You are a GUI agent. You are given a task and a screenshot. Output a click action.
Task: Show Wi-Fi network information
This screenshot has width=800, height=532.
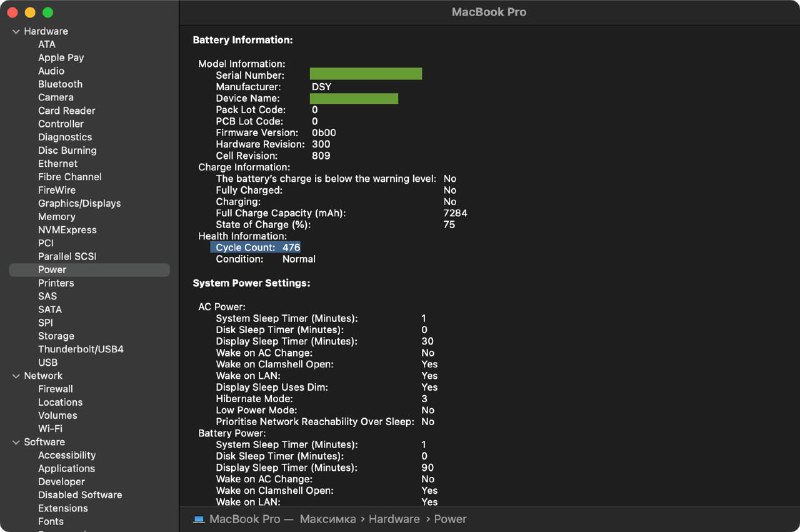[x=50, y=429]
